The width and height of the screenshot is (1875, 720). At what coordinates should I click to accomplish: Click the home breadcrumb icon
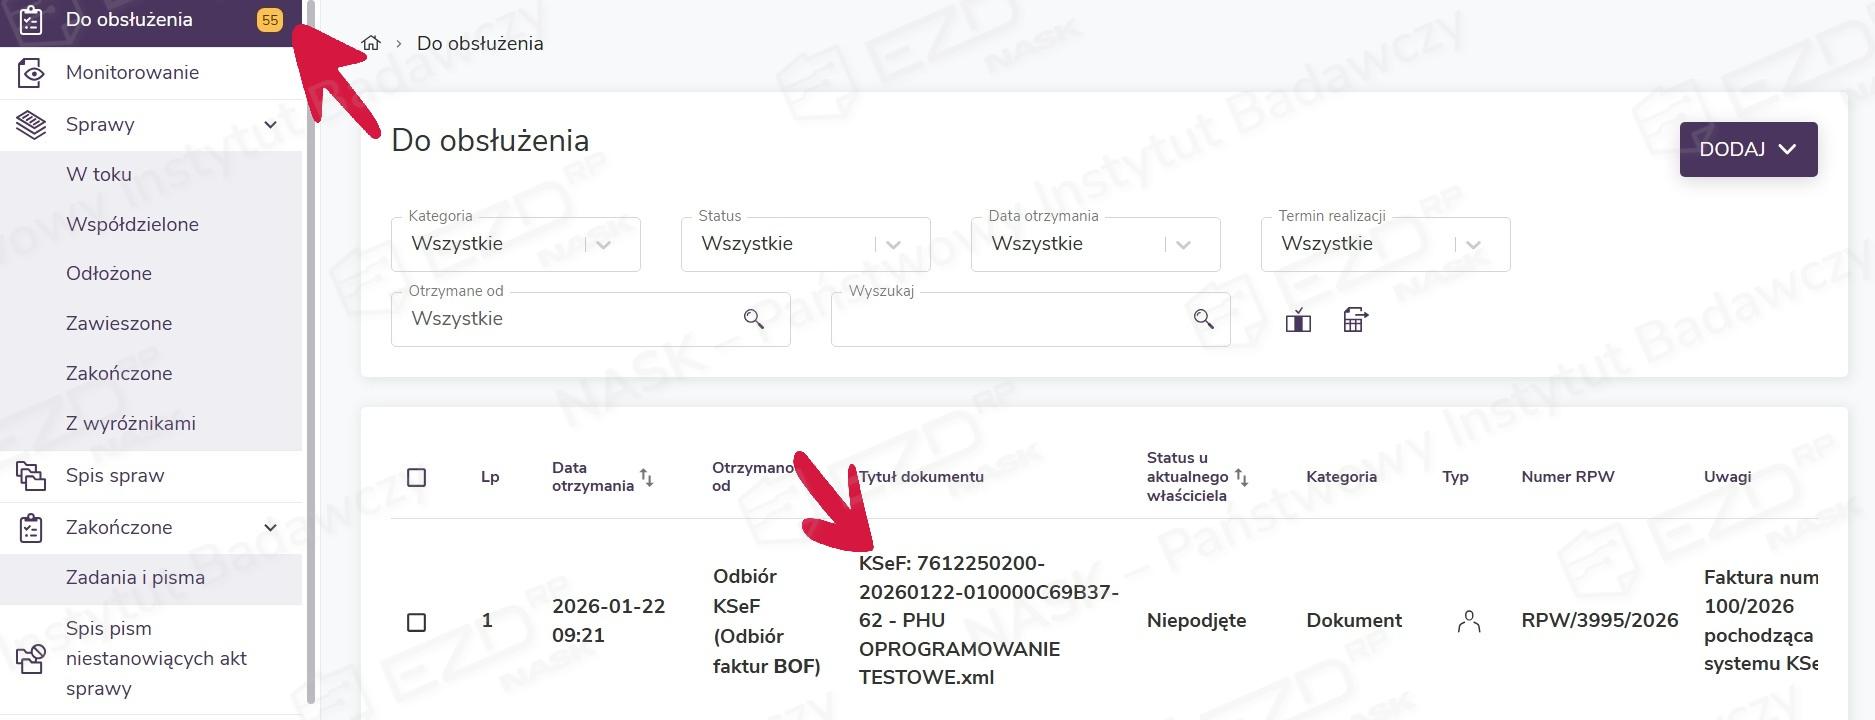pos(371,43)
